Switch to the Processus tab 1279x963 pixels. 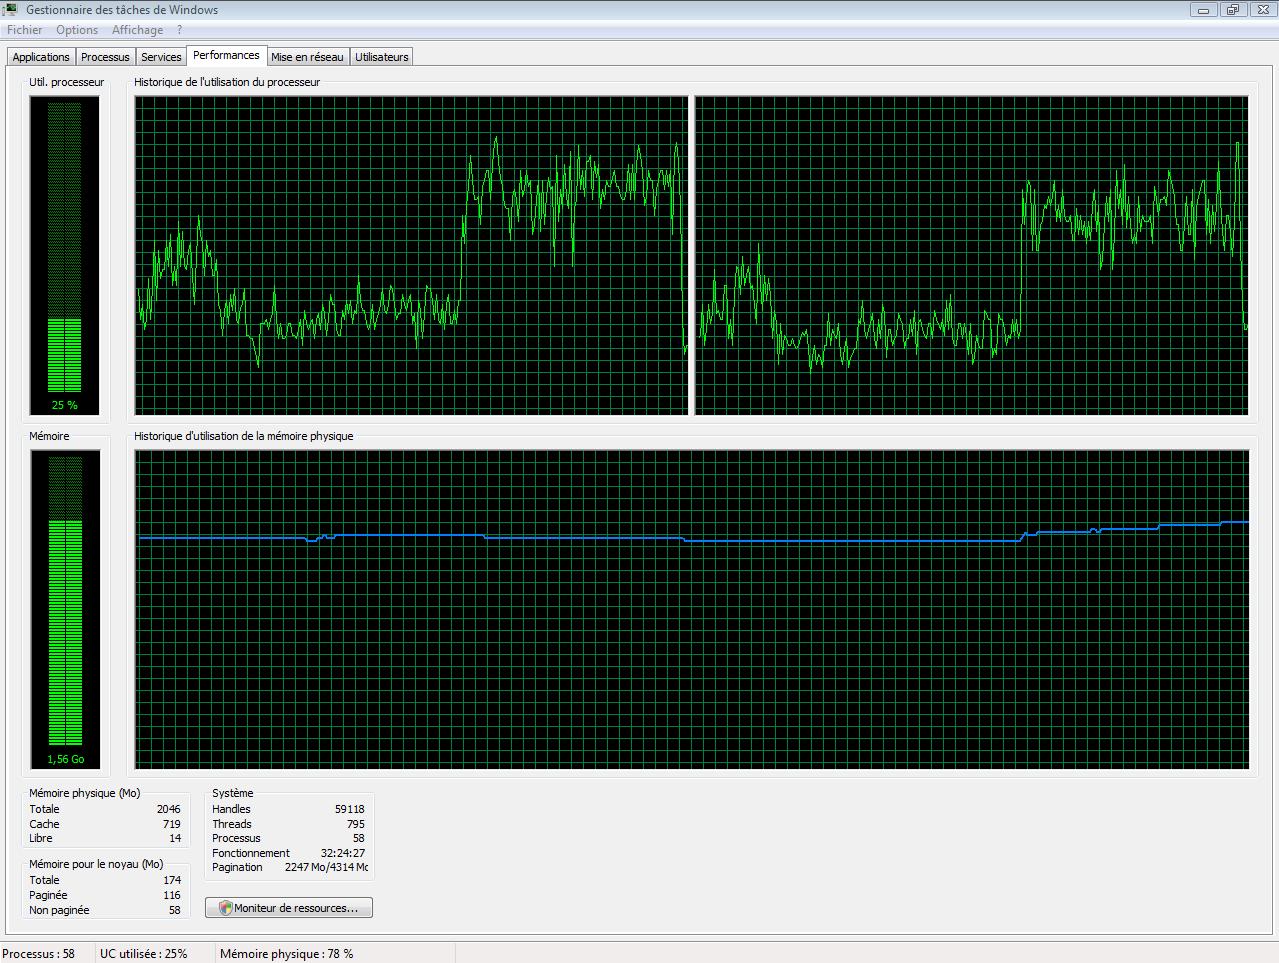(x=105, y=57)
